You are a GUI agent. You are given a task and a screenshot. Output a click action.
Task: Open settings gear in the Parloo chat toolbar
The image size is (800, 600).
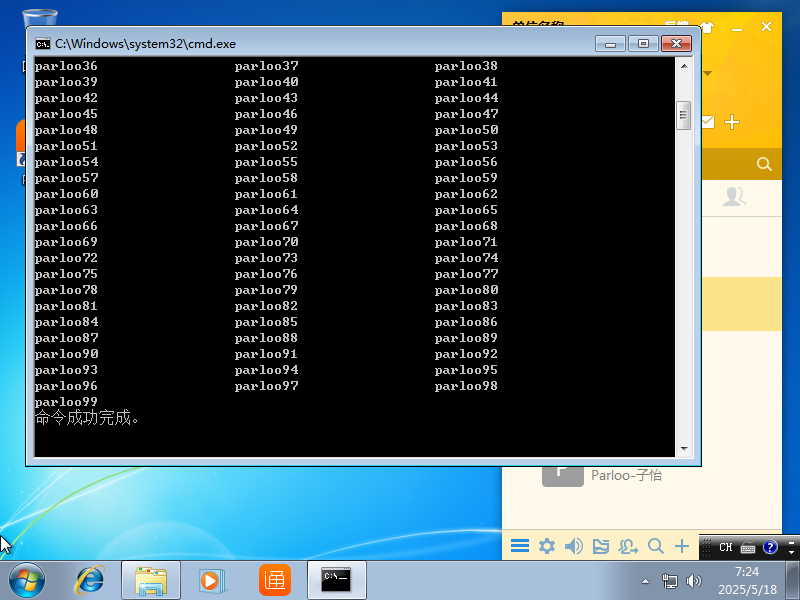click(546, 546)
